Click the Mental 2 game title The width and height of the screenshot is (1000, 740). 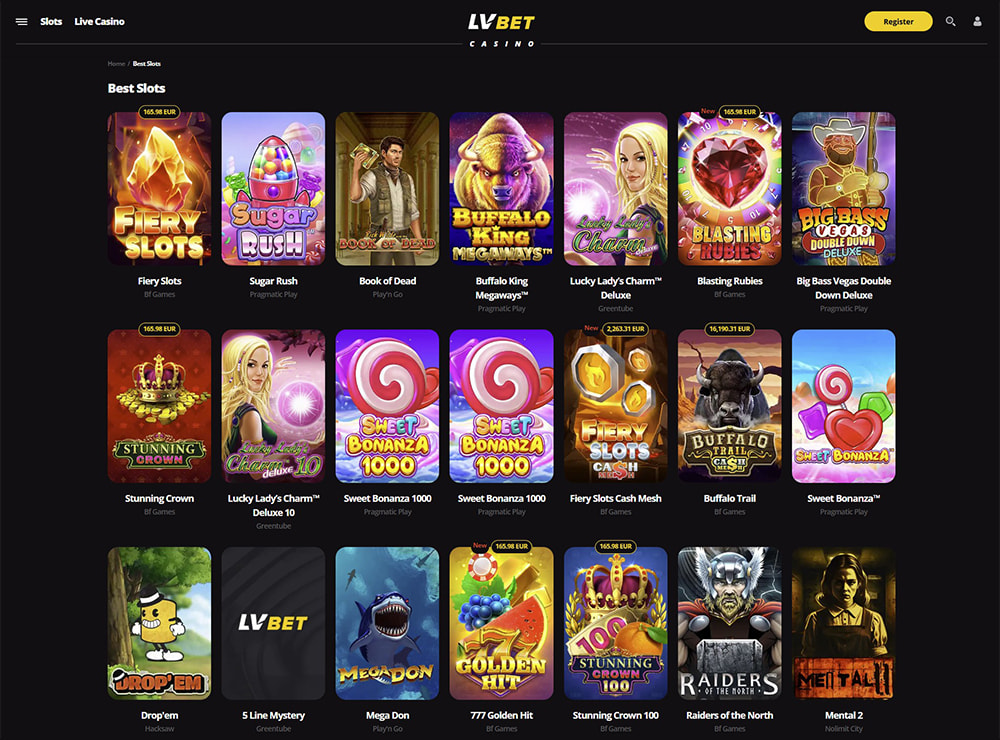[x=844, y=716]
